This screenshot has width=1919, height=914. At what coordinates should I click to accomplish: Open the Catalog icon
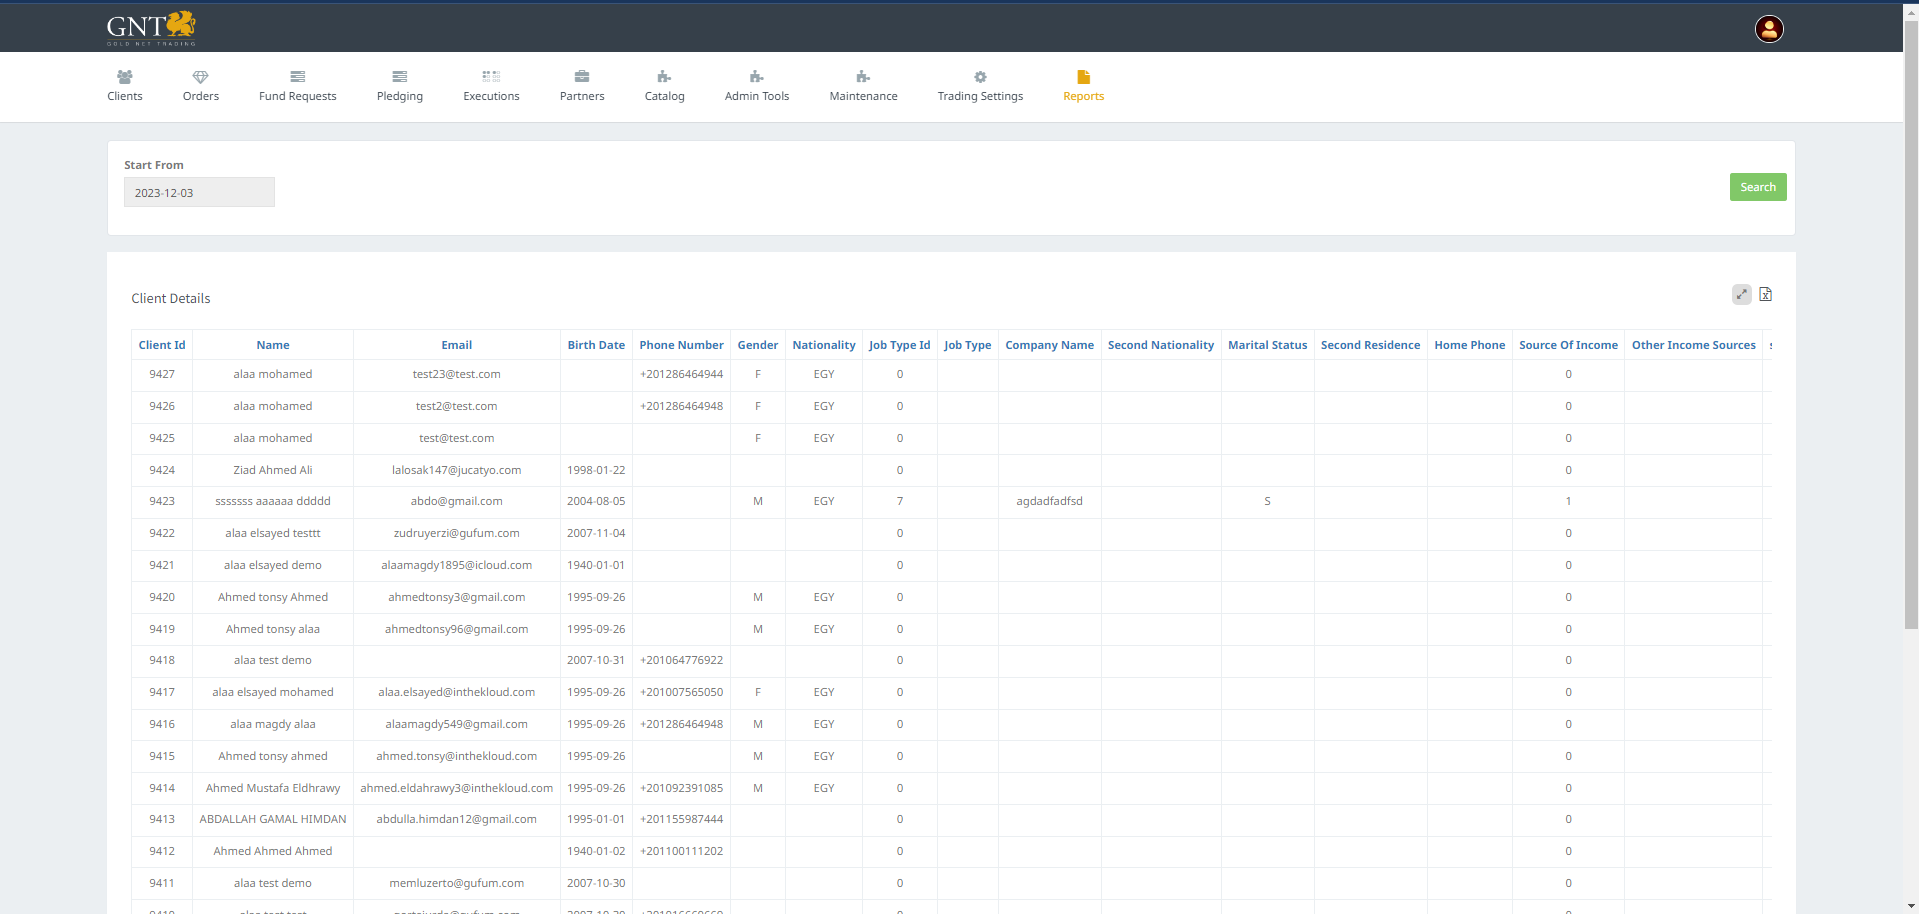pyautogui.click(x=664, y=77)
